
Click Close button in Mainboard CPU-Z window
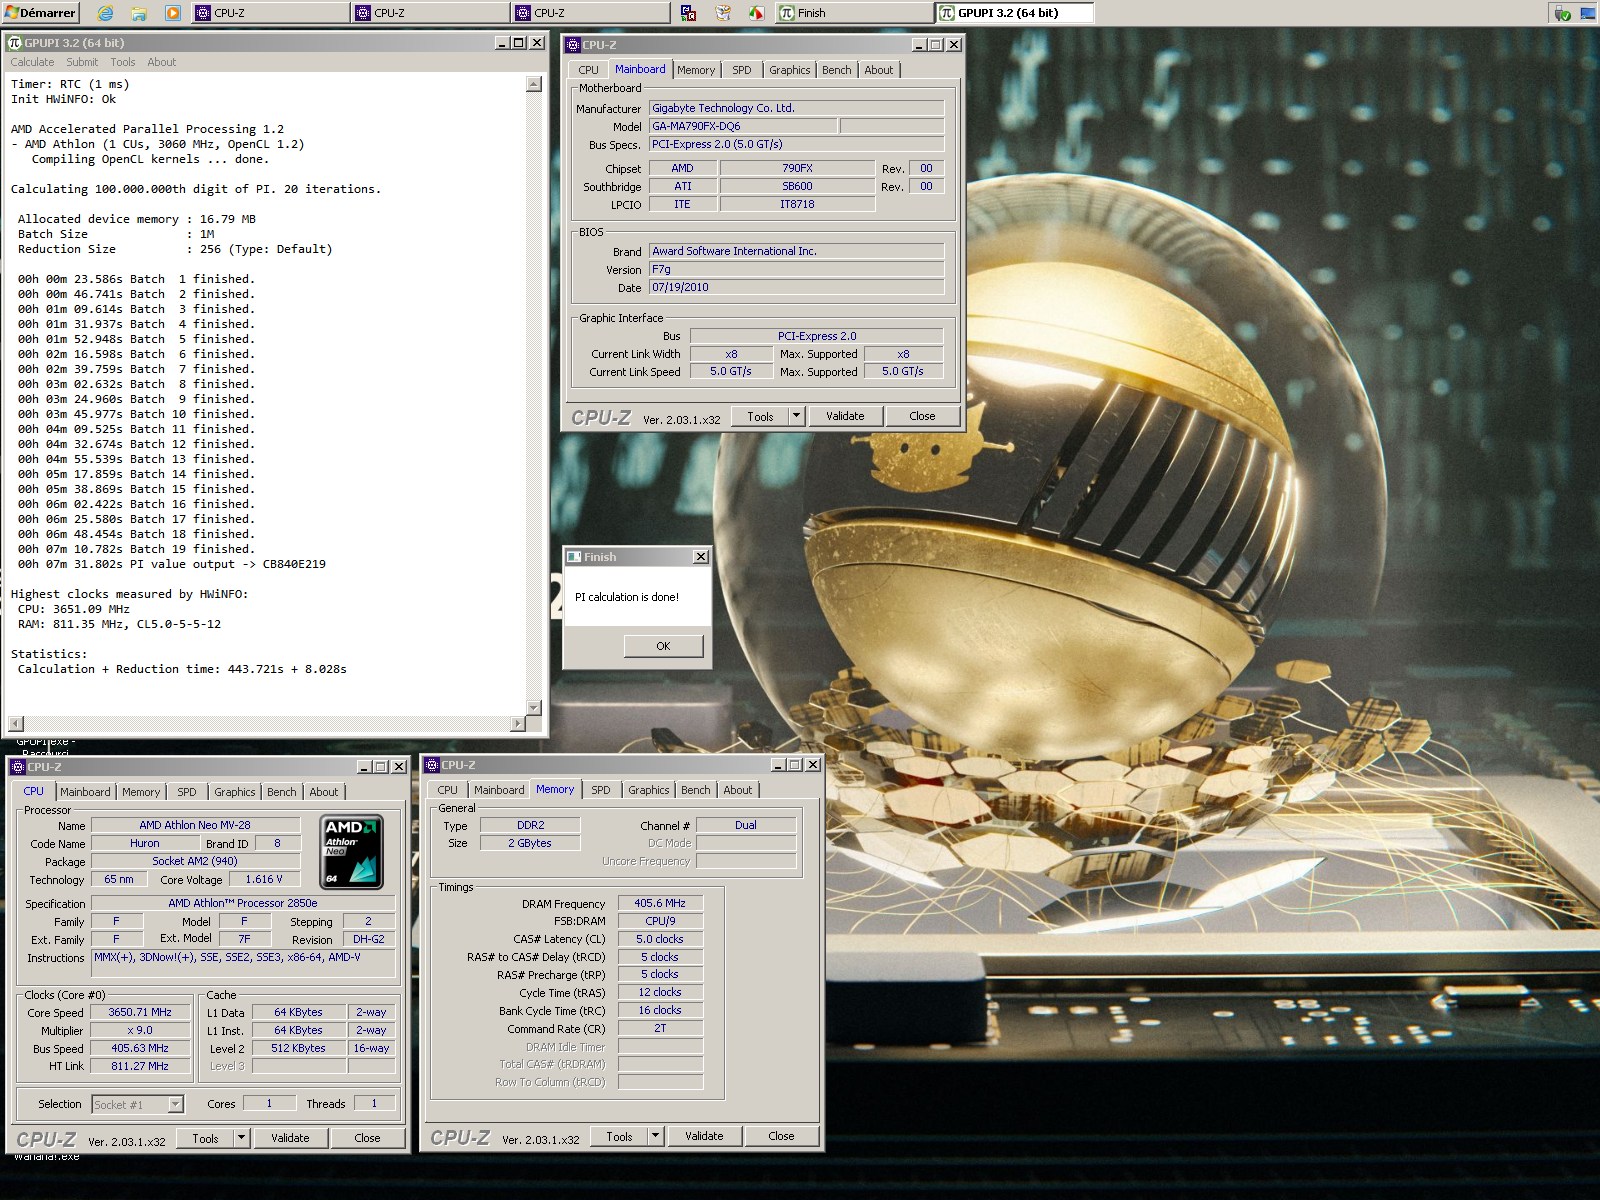(922, 416)
